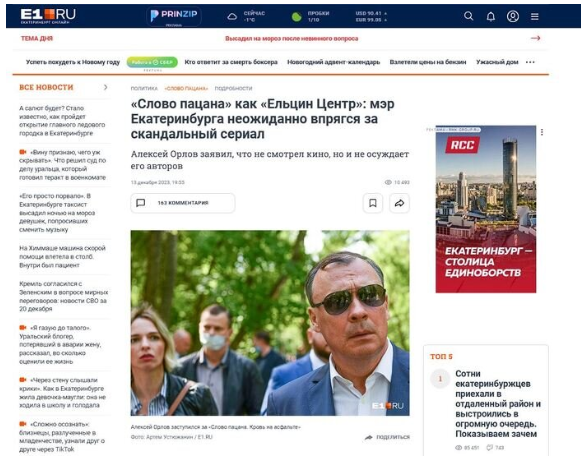Click the share arrow icon beside bookmark
The height and width of the screenshot is (470, 581).
(x=399, y=203)
